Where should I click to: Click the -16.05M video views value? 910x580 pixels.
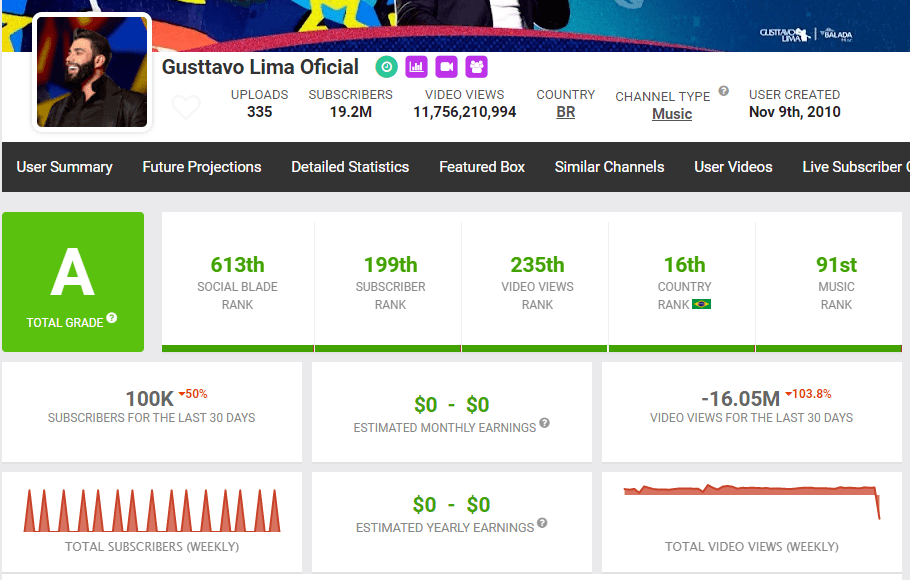click(741, 399)
